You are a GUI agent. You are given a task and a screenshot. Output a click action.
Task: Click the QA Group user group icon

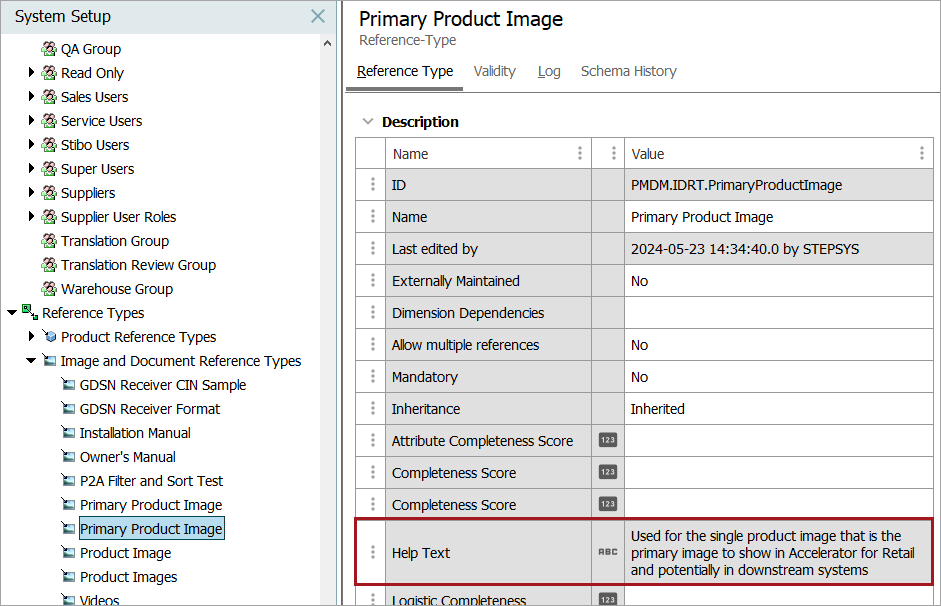[x=49, y=49]
